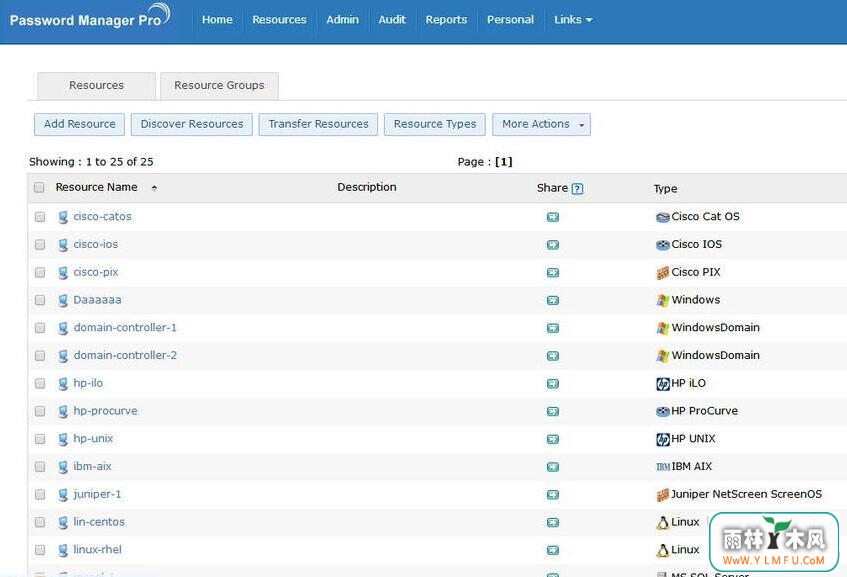This screenshot has width=847, height=577.
Task: Click Cisco Cat OS type icon
Action: point(662,217)
